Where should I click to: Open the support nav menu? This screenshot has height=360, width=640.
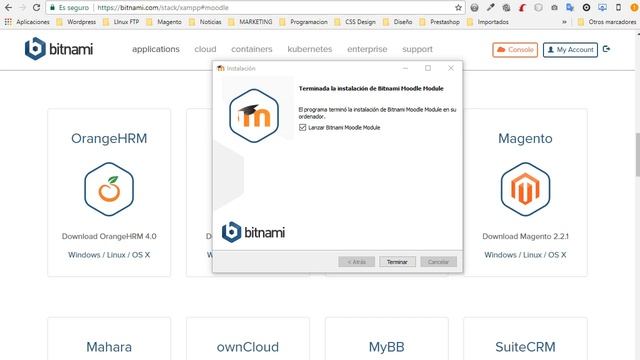[418, 49]
